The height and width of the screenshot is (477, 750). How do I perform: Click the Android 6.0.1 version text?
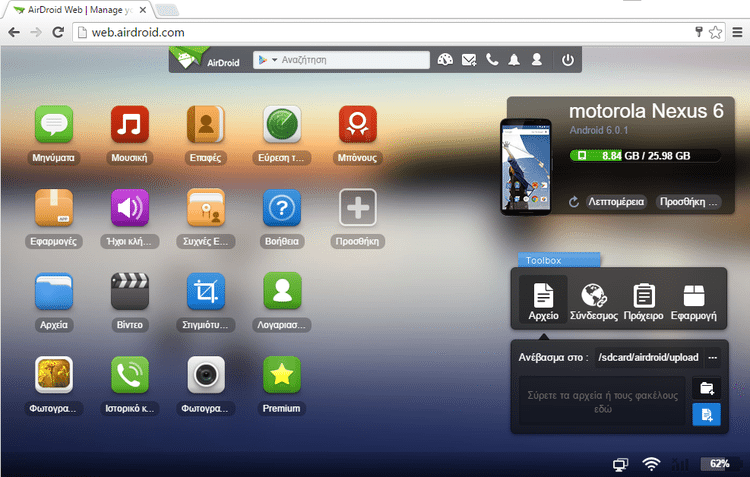[599, 130]
